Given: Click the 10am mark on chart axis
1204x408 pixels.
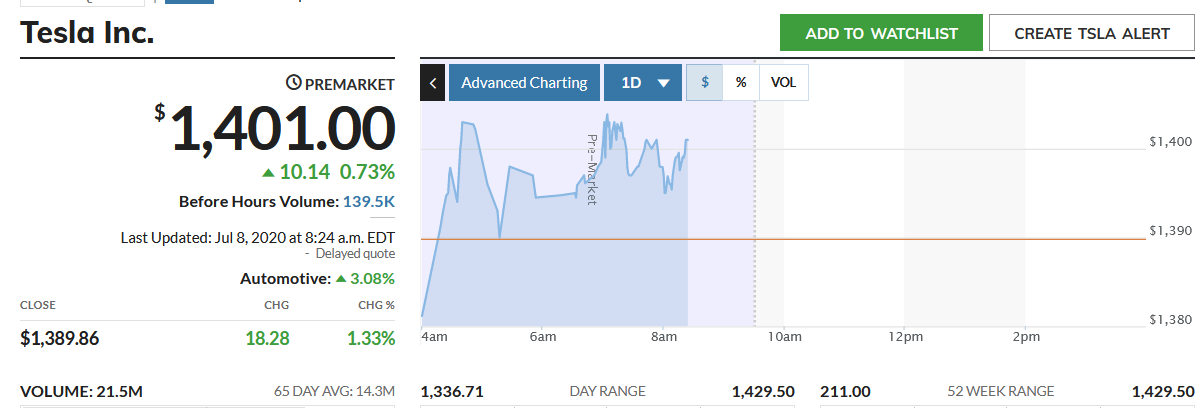Looking at the screenshot, I should pyautogui.click(x=784, y=337).
